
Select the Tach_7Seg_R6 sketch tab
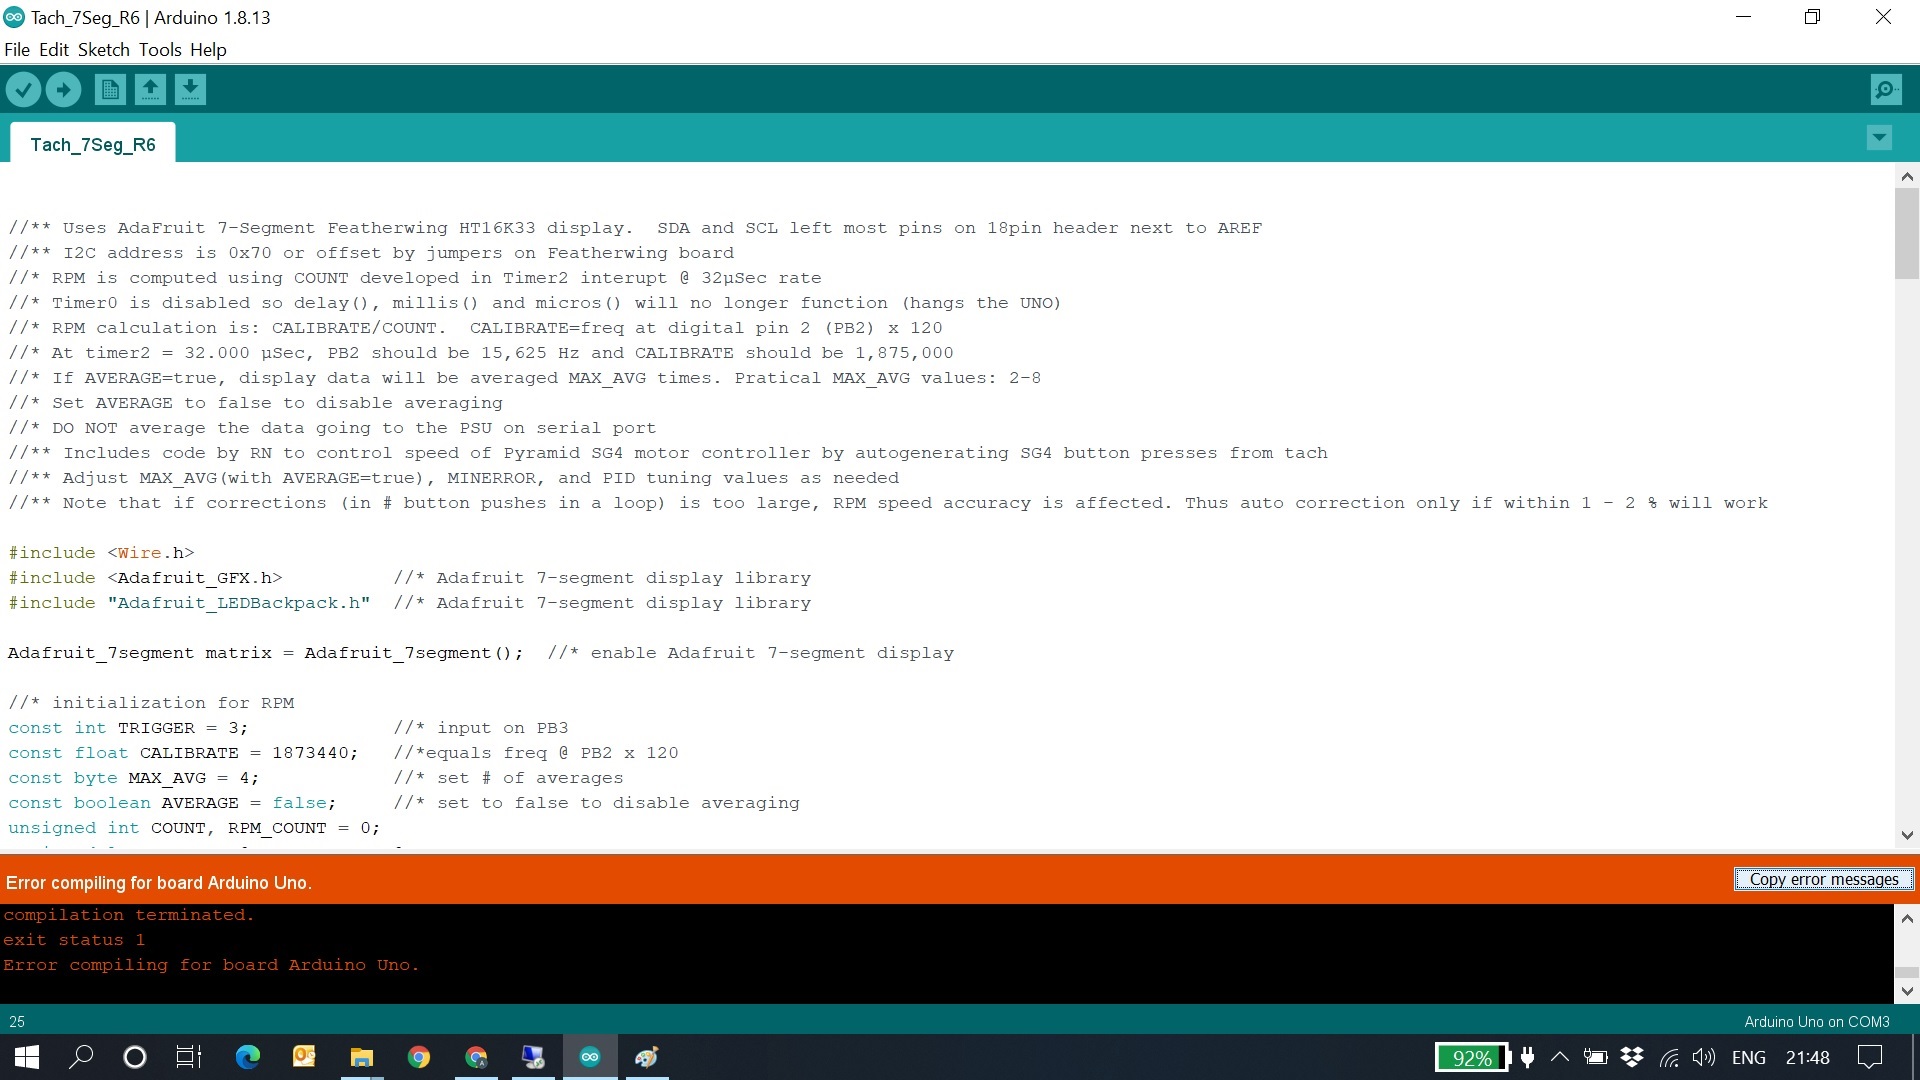coord(93,144)
